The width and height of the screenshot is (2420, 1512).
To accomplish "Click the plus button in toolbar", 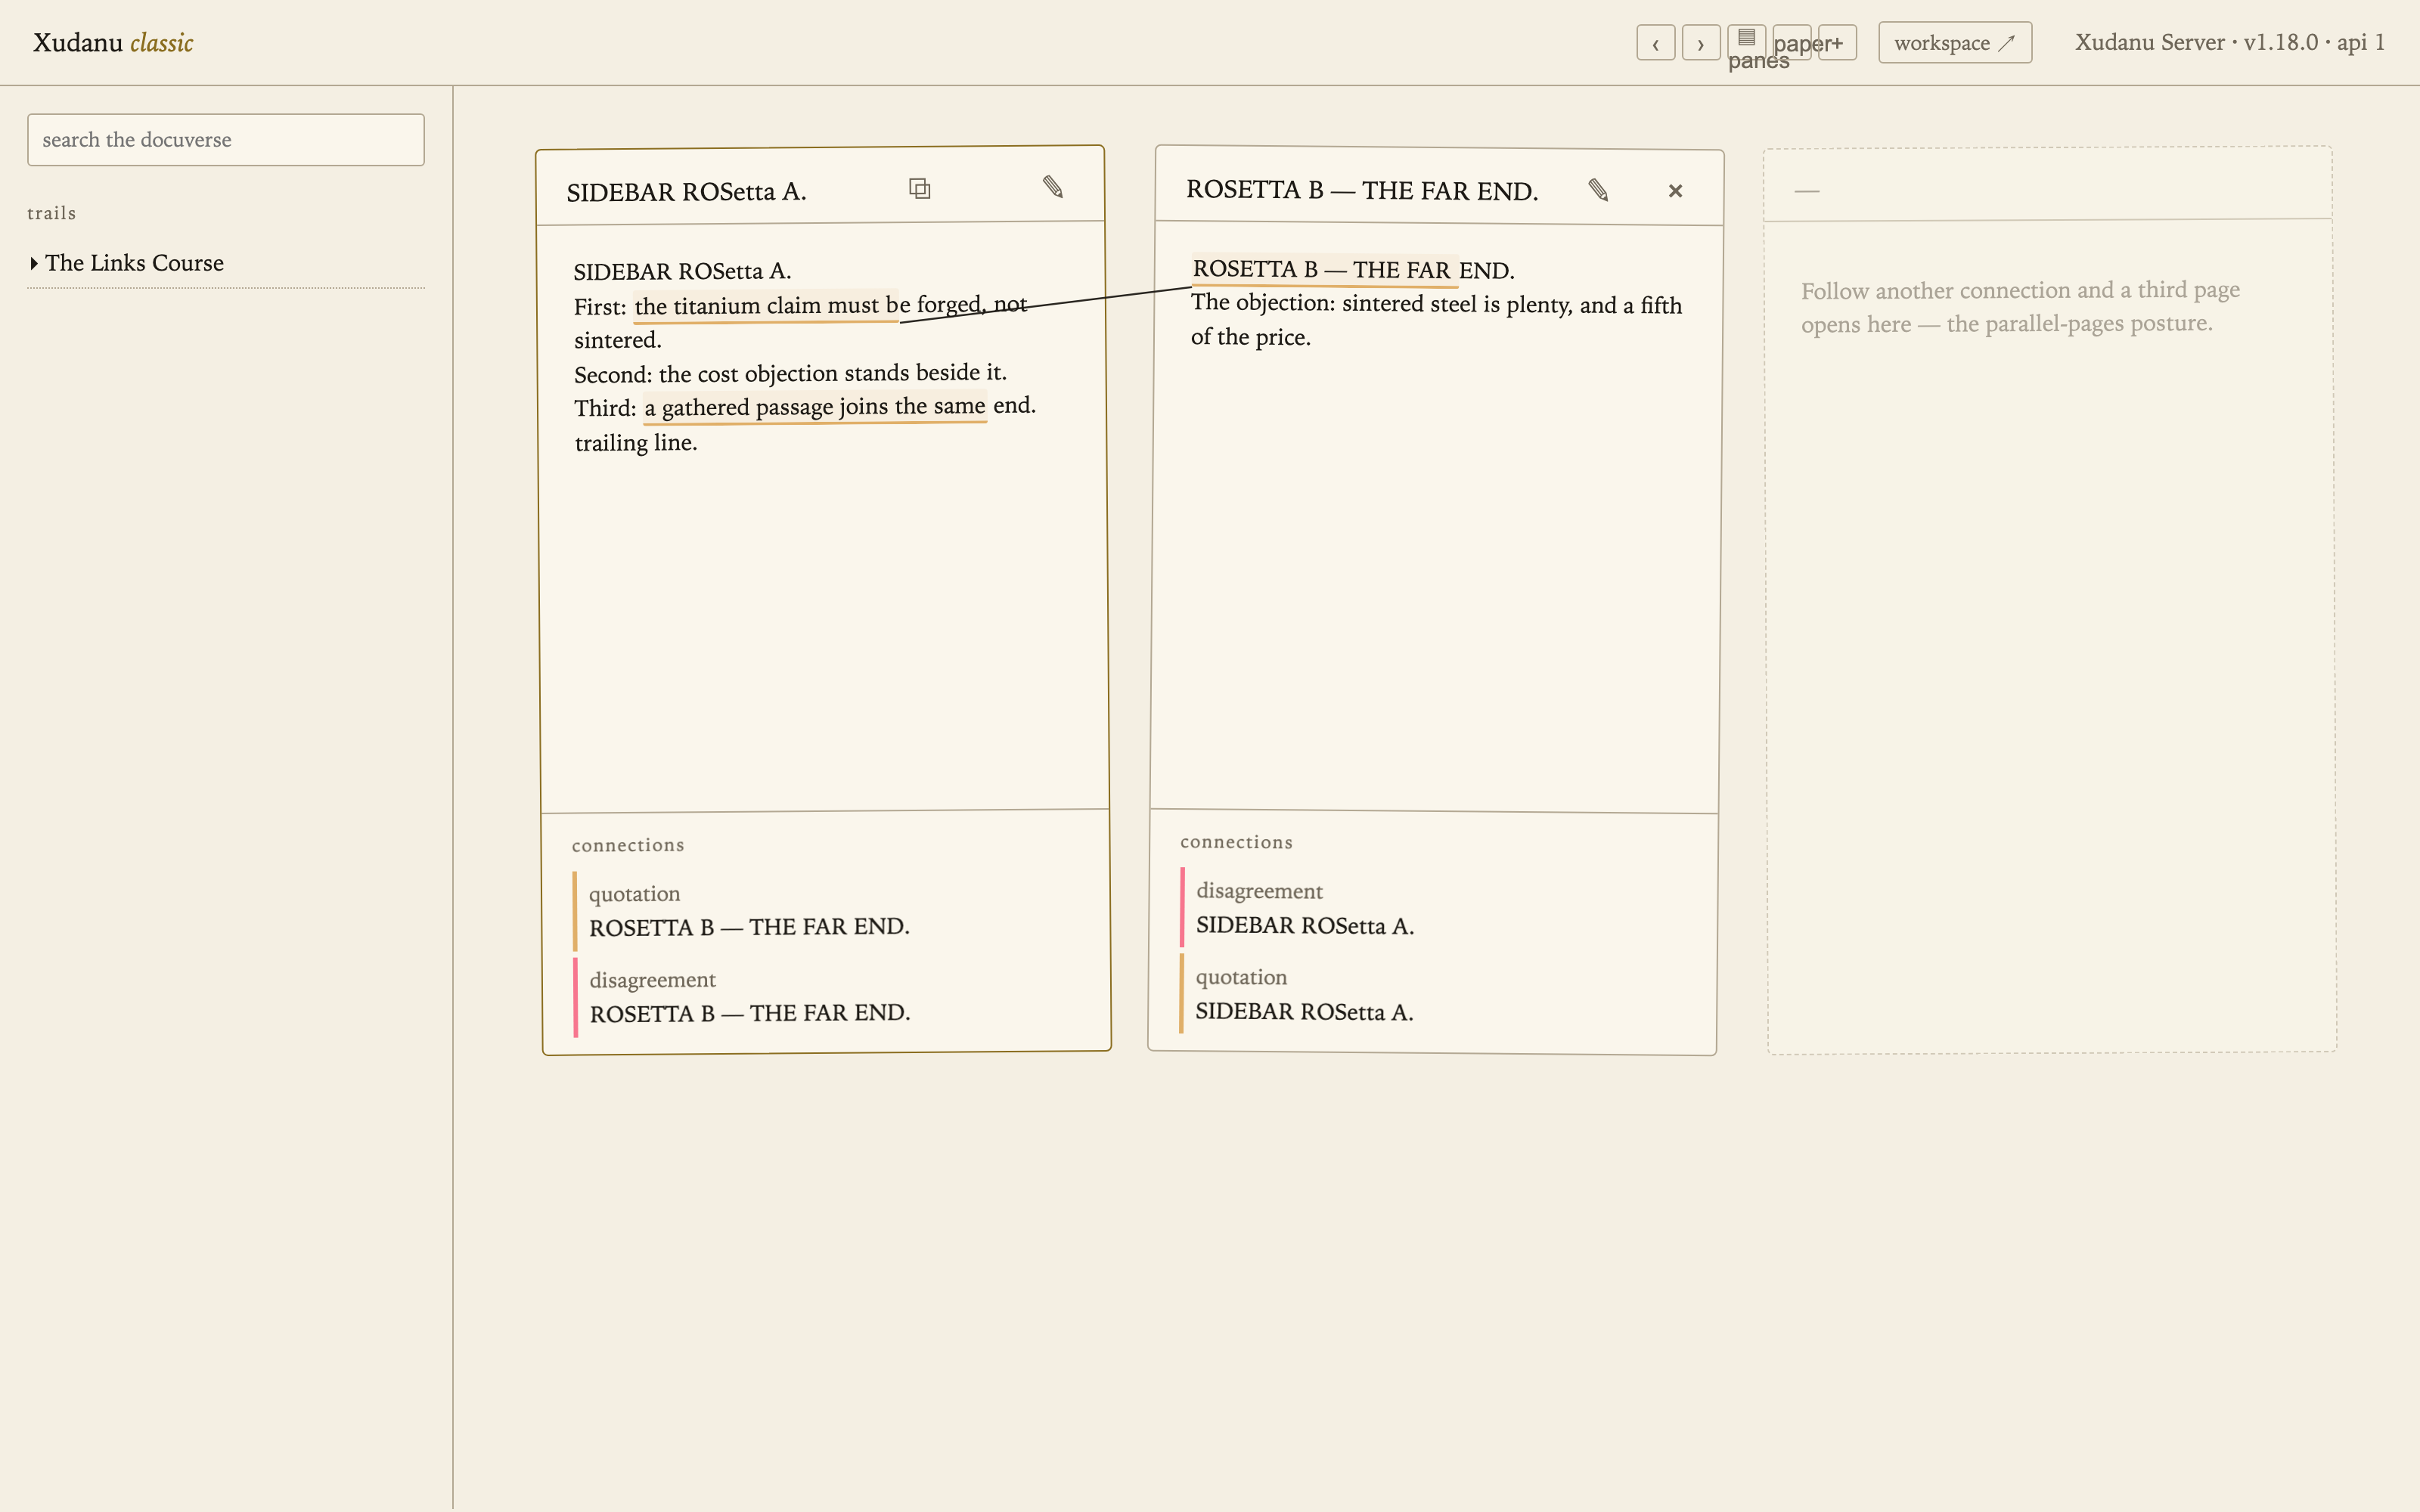I will pyautogui.click(x=1837, y=43).
